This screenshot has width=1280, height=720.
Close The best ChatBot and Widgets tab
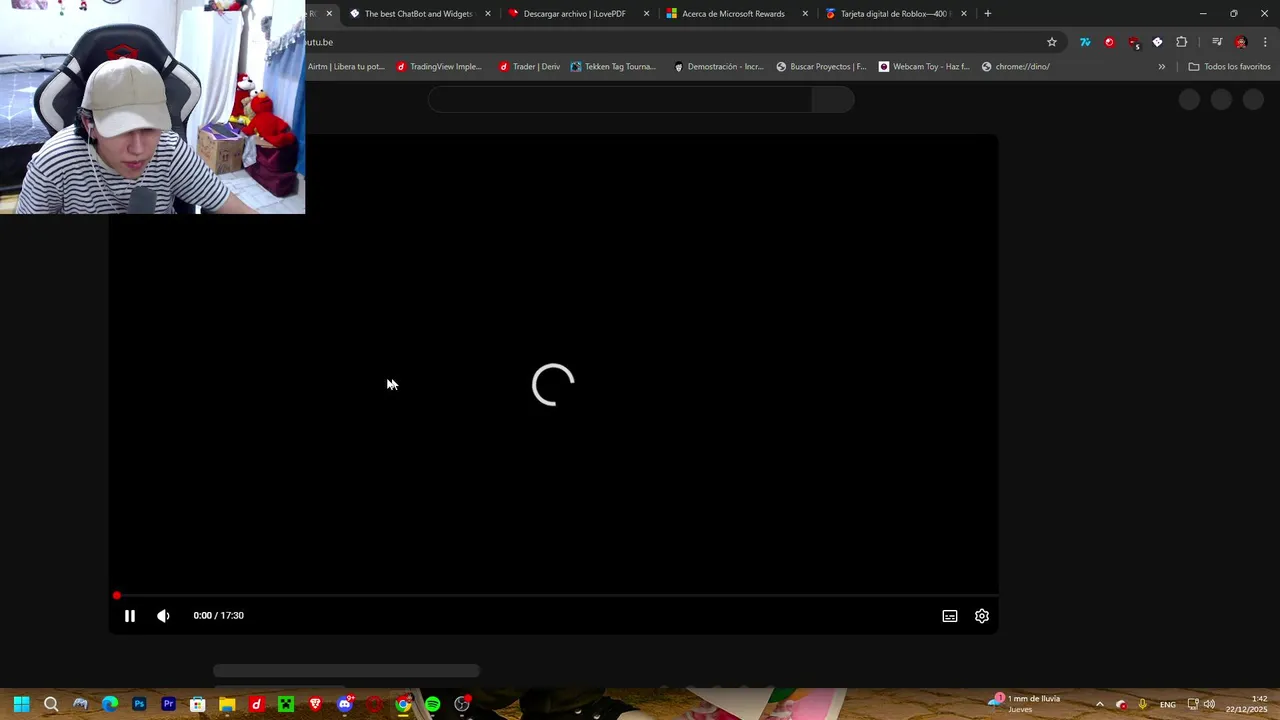(488, 14)
